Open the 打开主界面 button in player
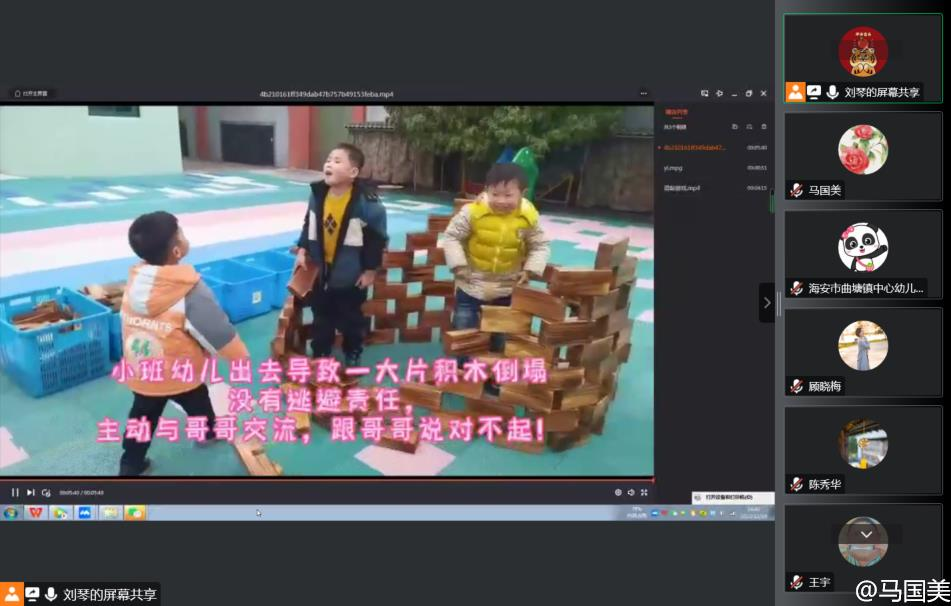Screen dimensions: 951x606 click(x=32, y=93)
